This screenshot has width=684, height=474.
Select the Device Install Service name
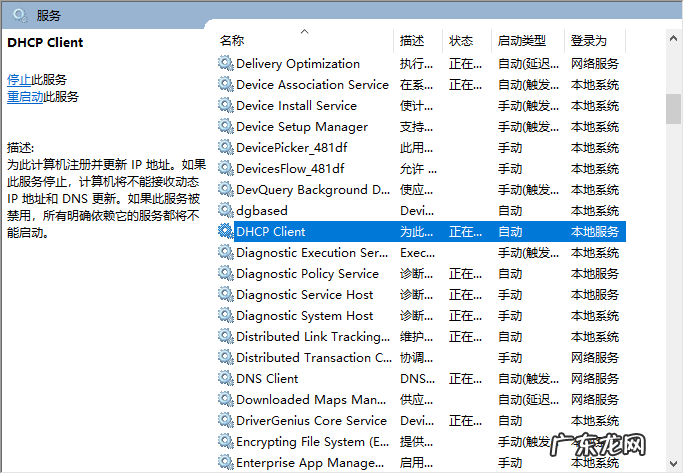pyautogui.click(x=297, y=106)
